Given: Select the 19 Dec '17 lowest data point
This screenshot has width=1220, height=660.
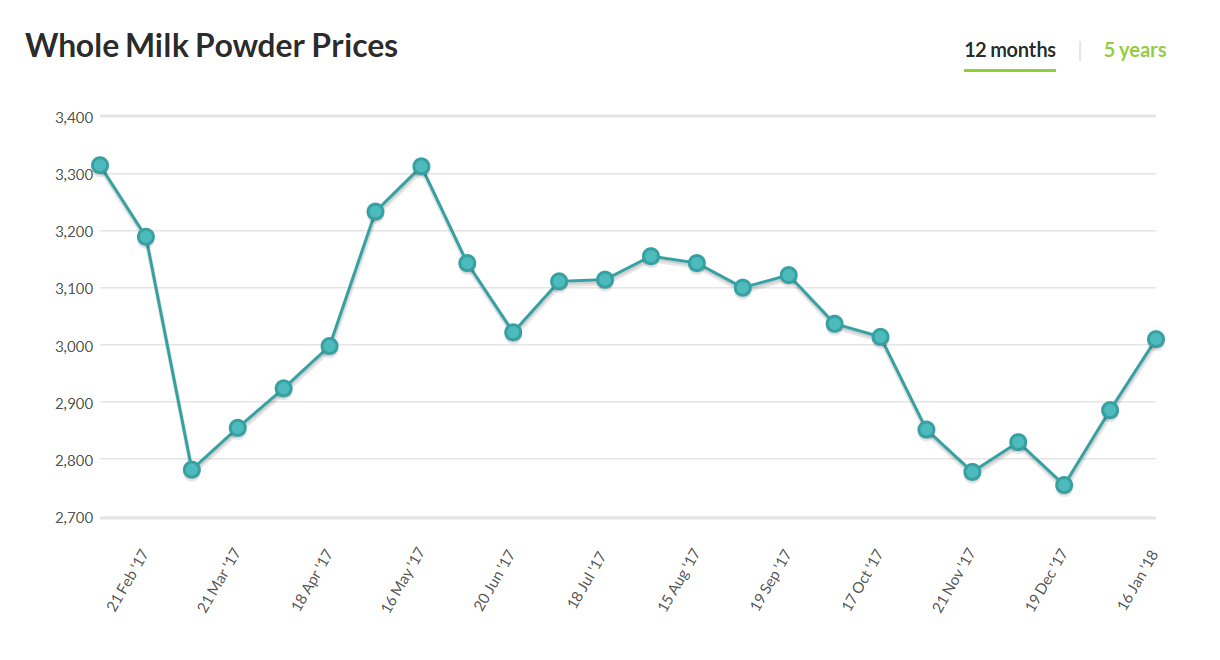Looking at the screenshot, I should [1064, 485].
